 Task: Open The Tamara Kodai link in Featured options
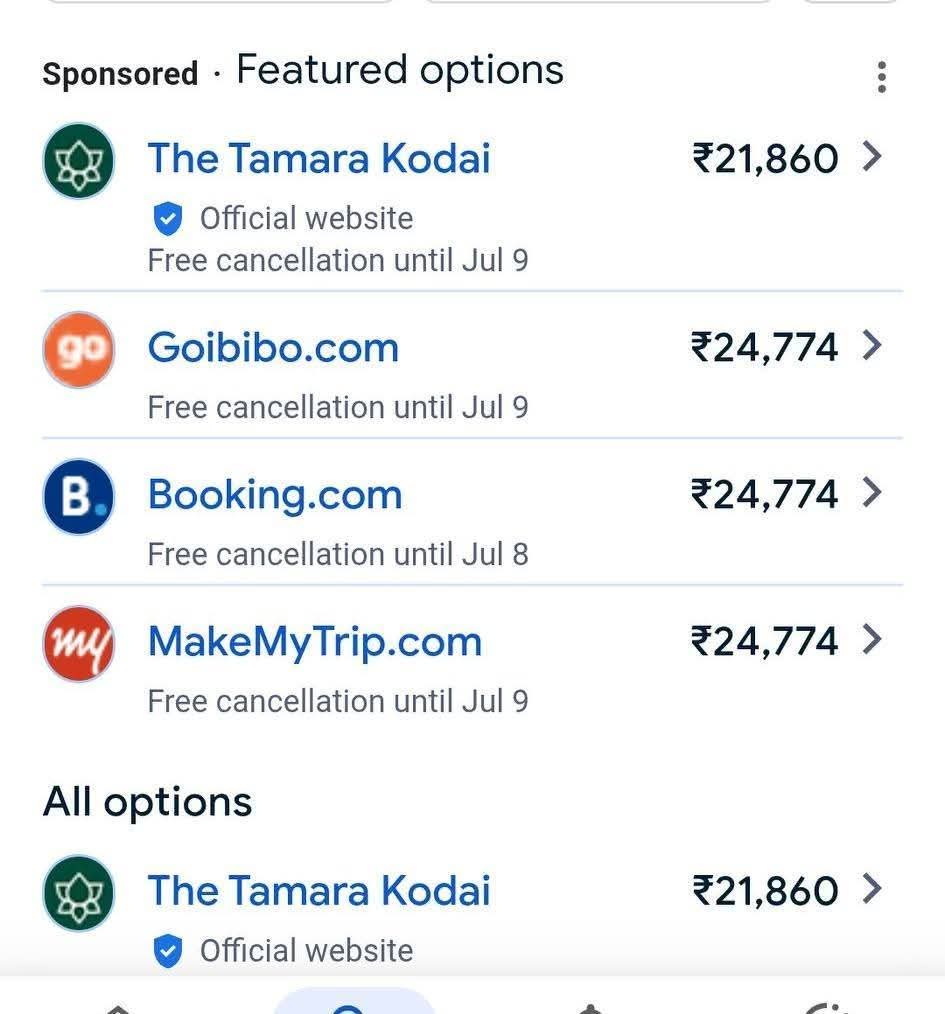(x=319, y=159)
